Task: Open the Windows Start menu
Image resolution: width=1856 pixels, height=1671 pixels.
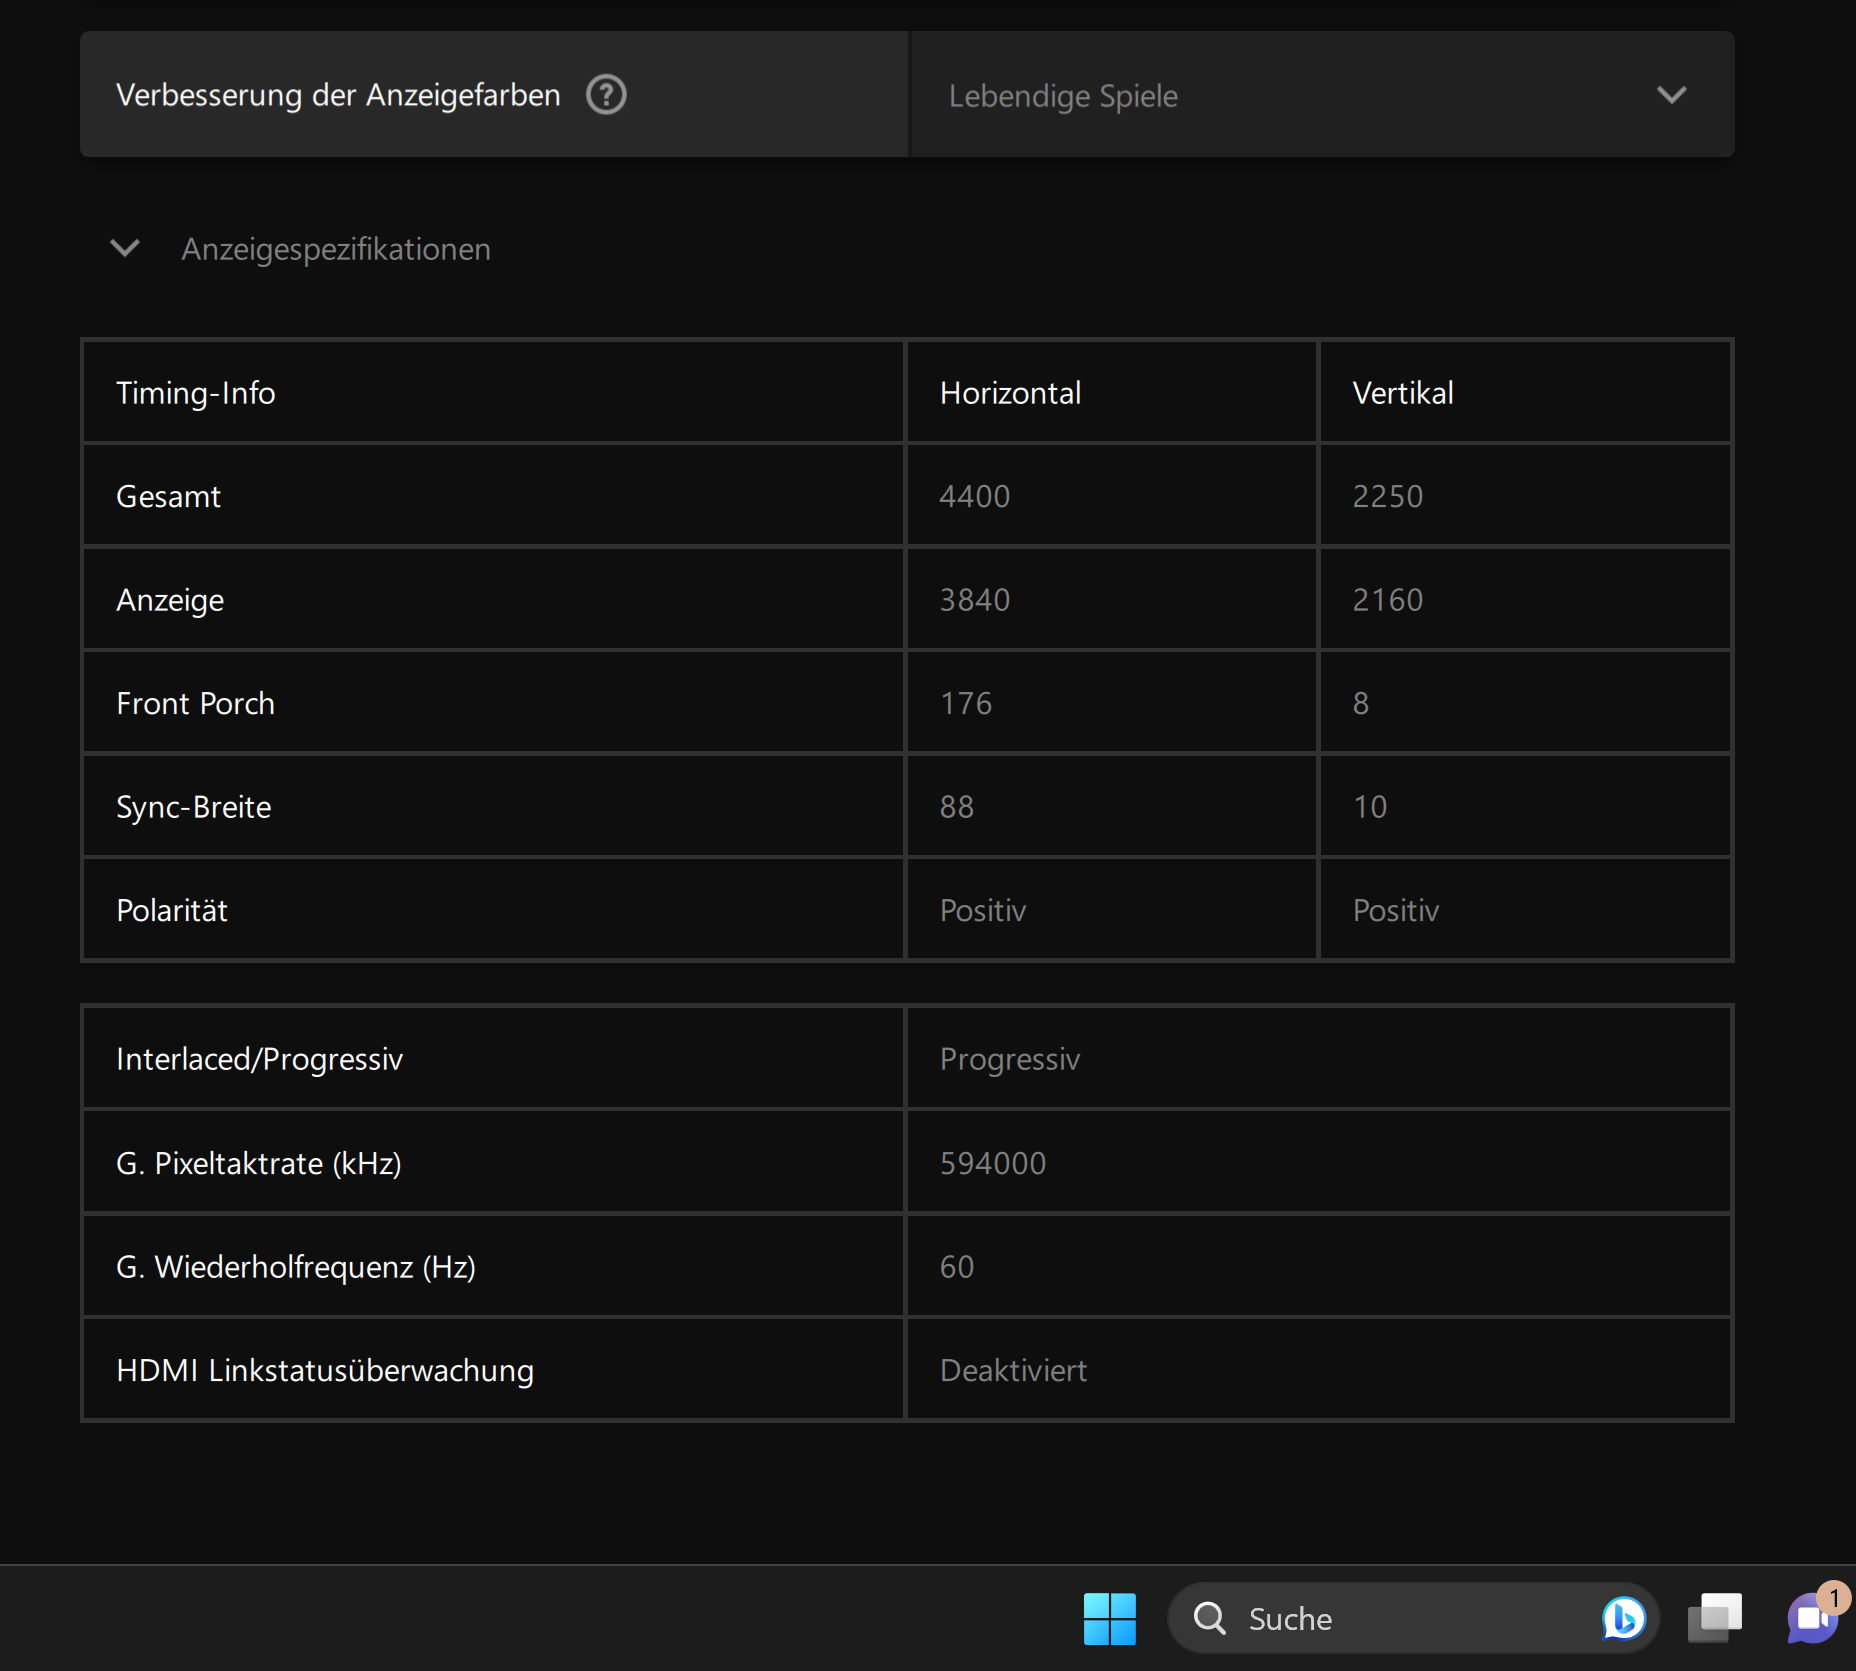Action: [1109, 1618]
